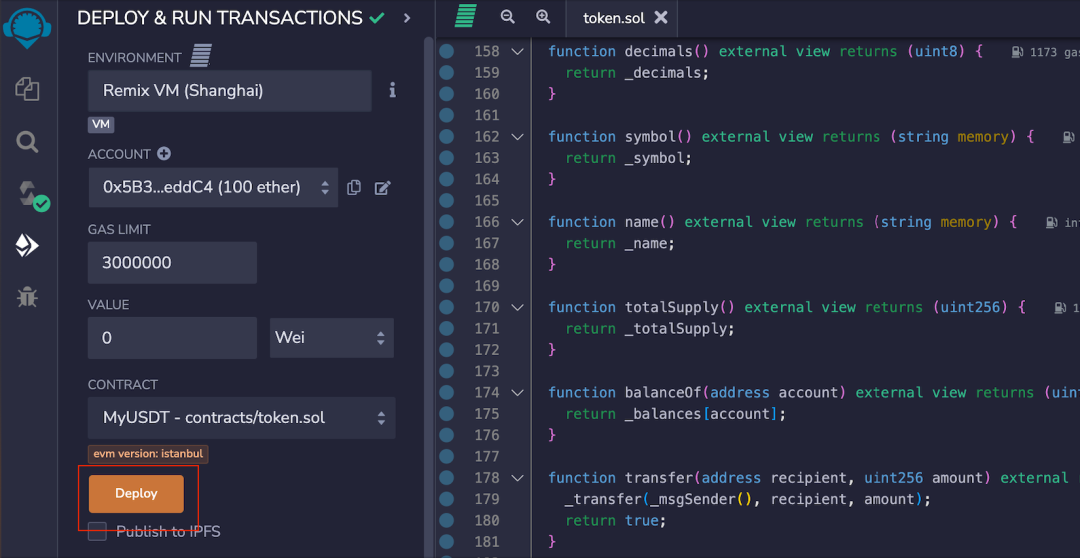
Task: Collapse the plugin panel with arrow
Action: tap(406, 18)
